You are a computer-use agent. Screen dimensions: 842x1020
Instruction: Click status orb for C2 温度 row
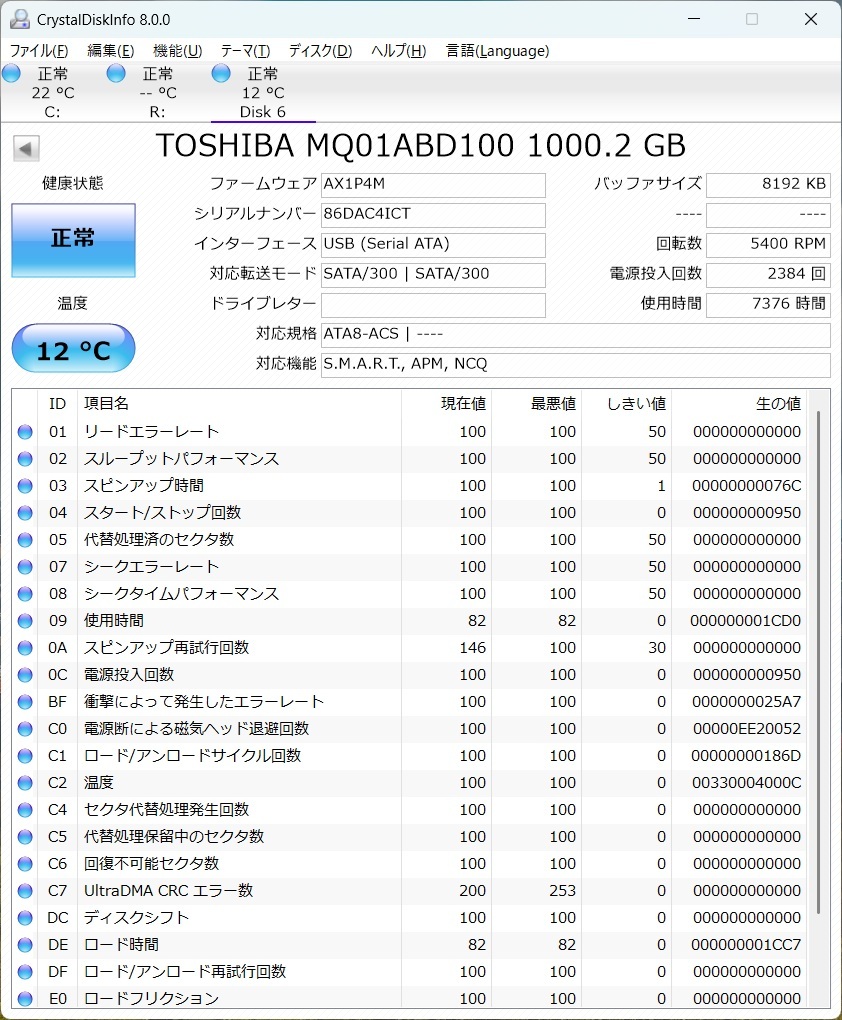coord(25,783)
